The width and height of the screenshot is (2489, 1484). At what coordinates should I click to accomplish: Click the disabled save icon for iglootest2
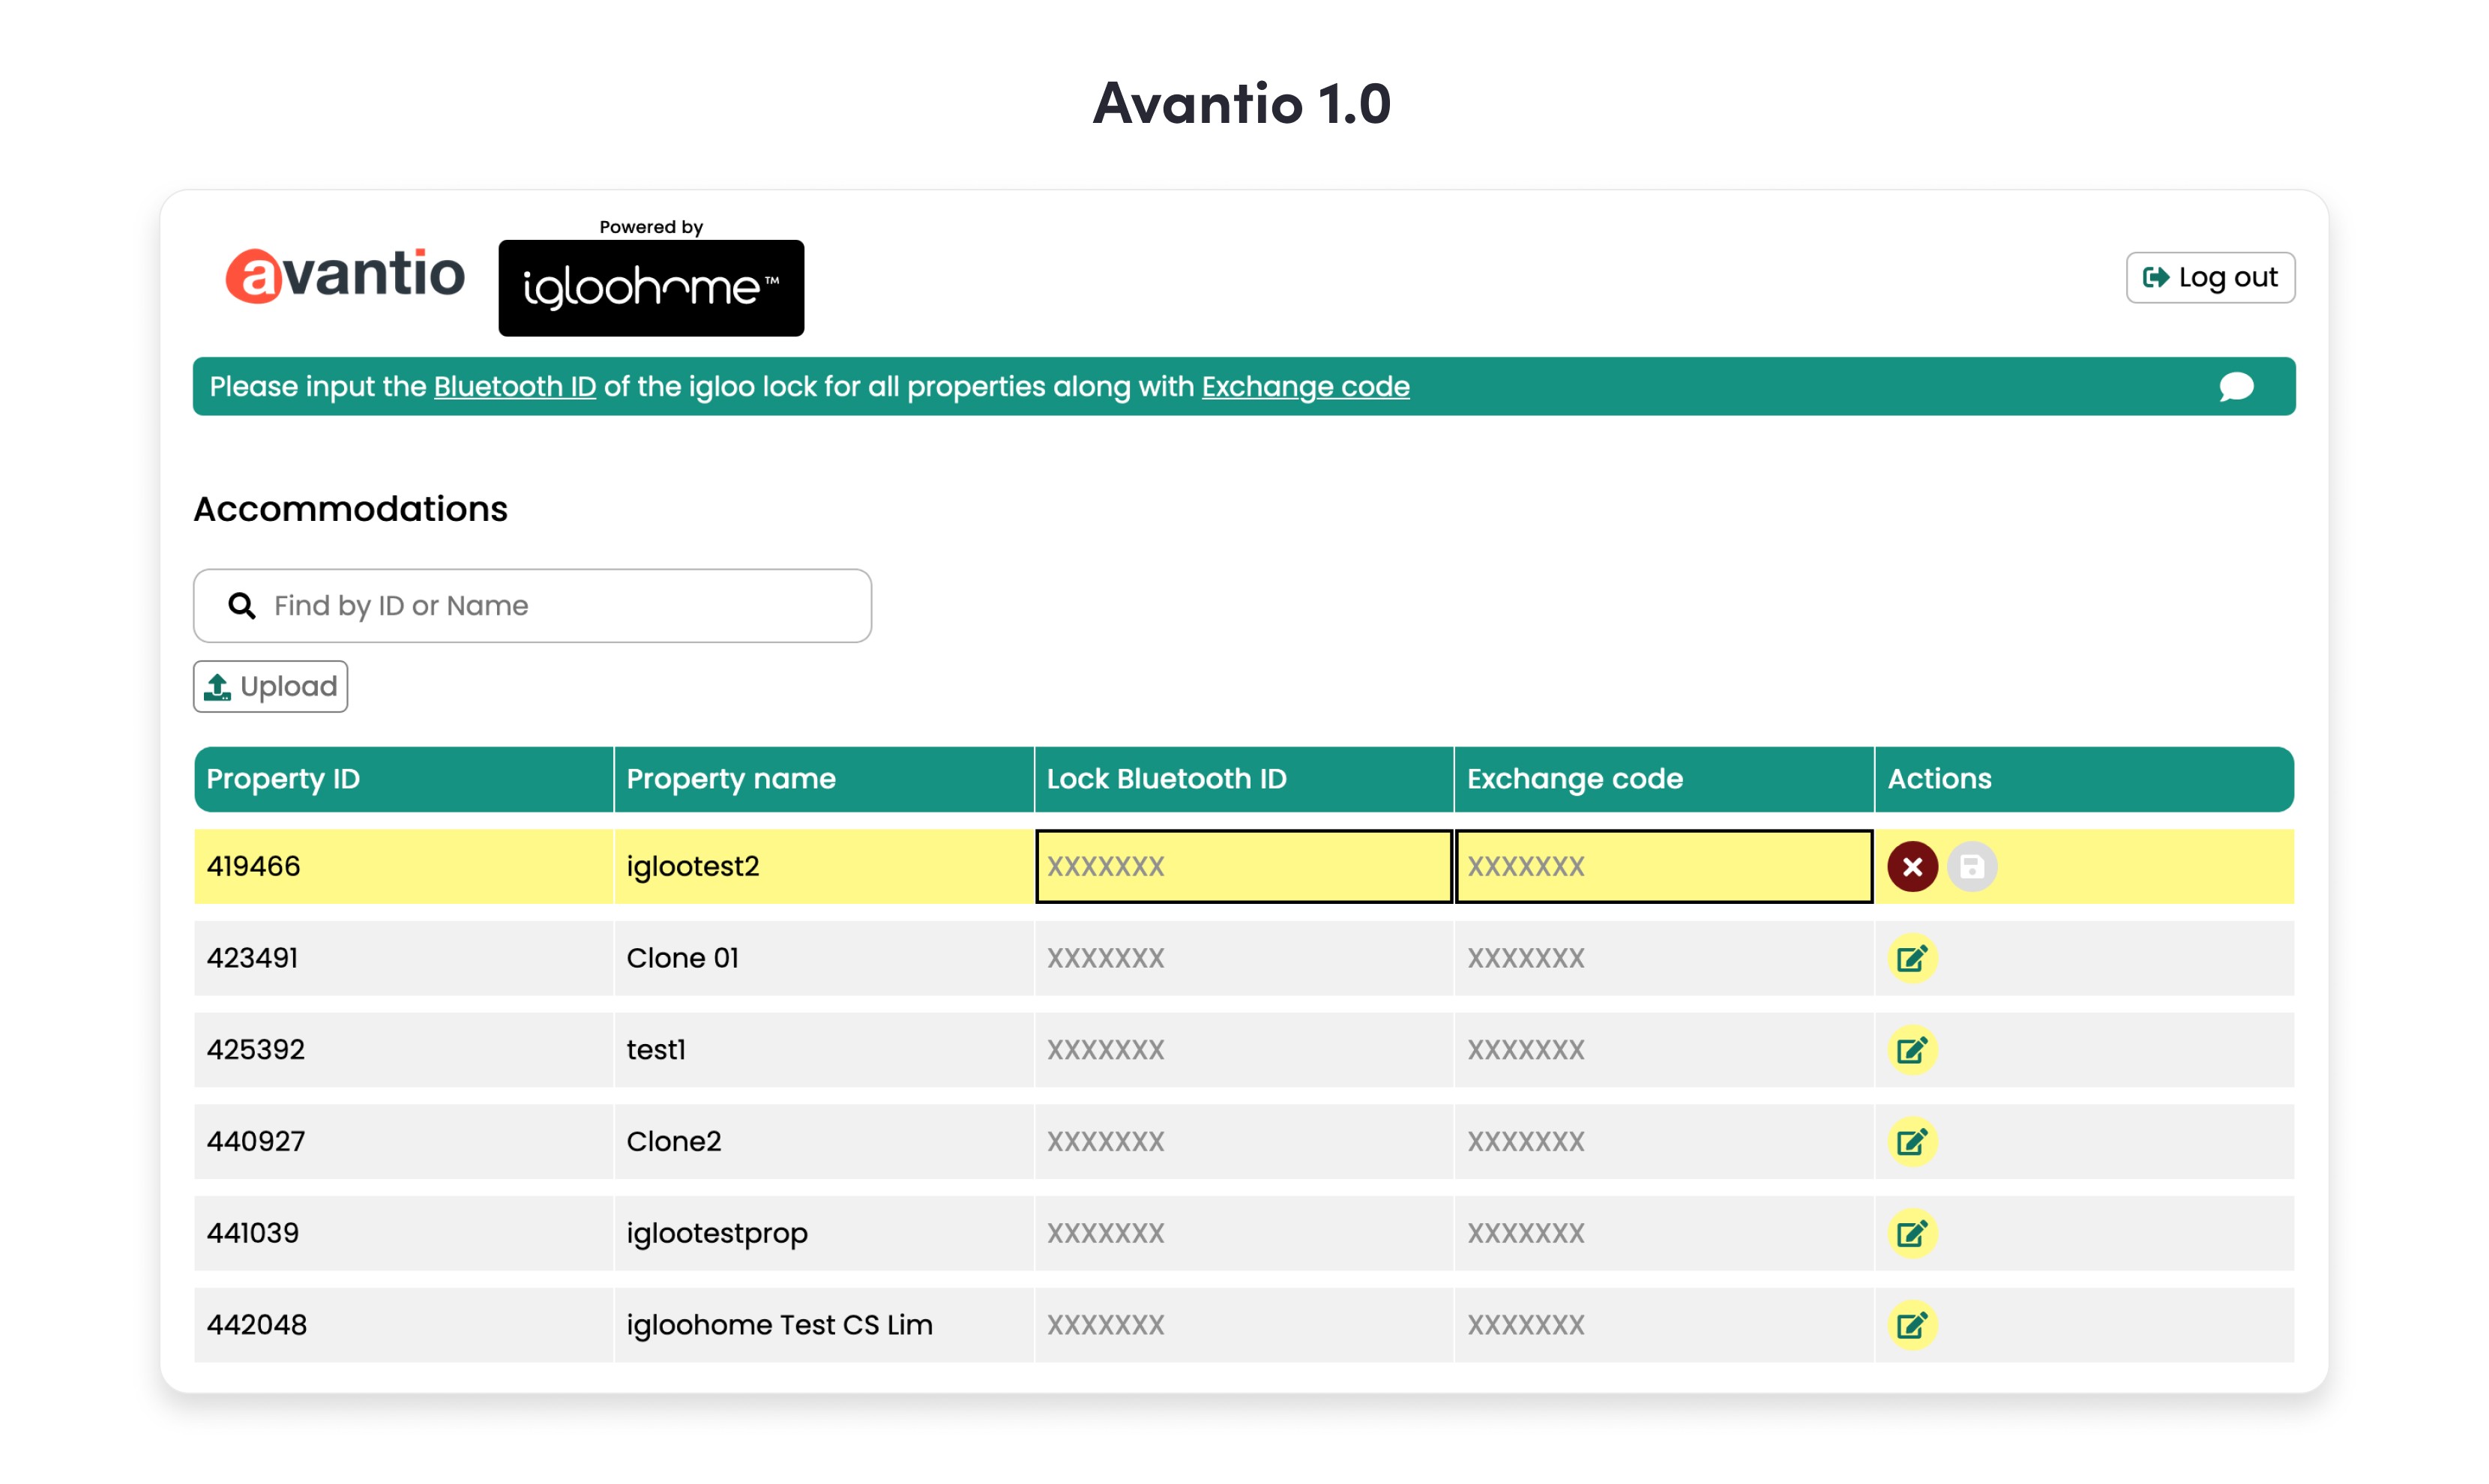click(x=1971, y=866)
